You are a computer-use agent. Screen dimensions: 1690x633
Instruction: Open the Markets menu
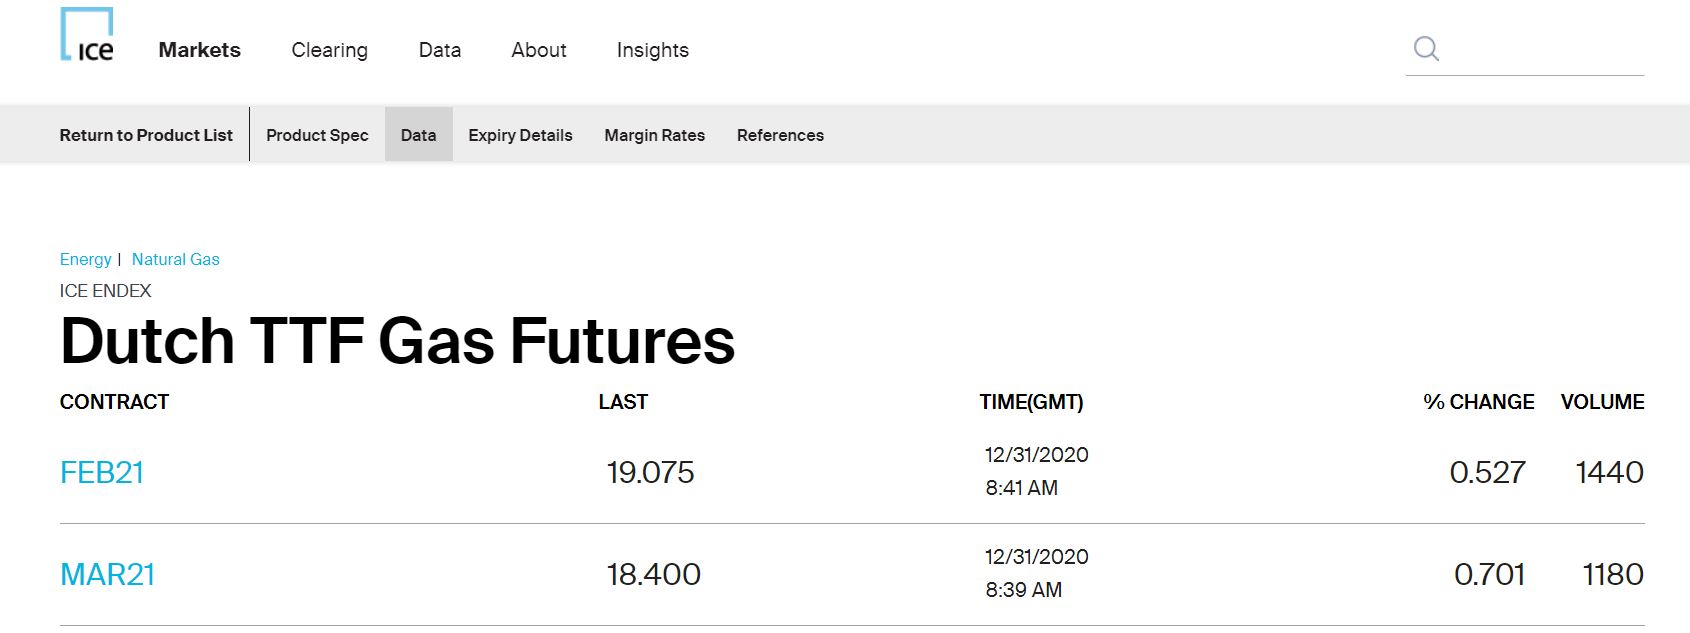click(199, 50)
